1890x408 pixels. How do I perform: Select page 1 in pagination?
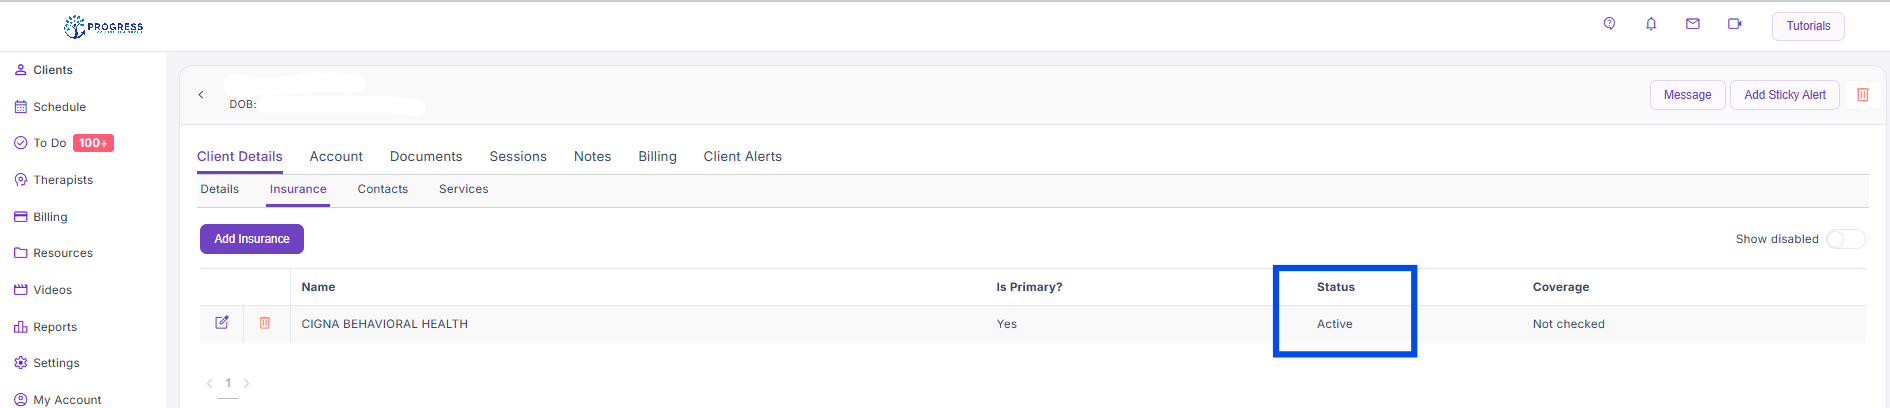coord(228,383)
